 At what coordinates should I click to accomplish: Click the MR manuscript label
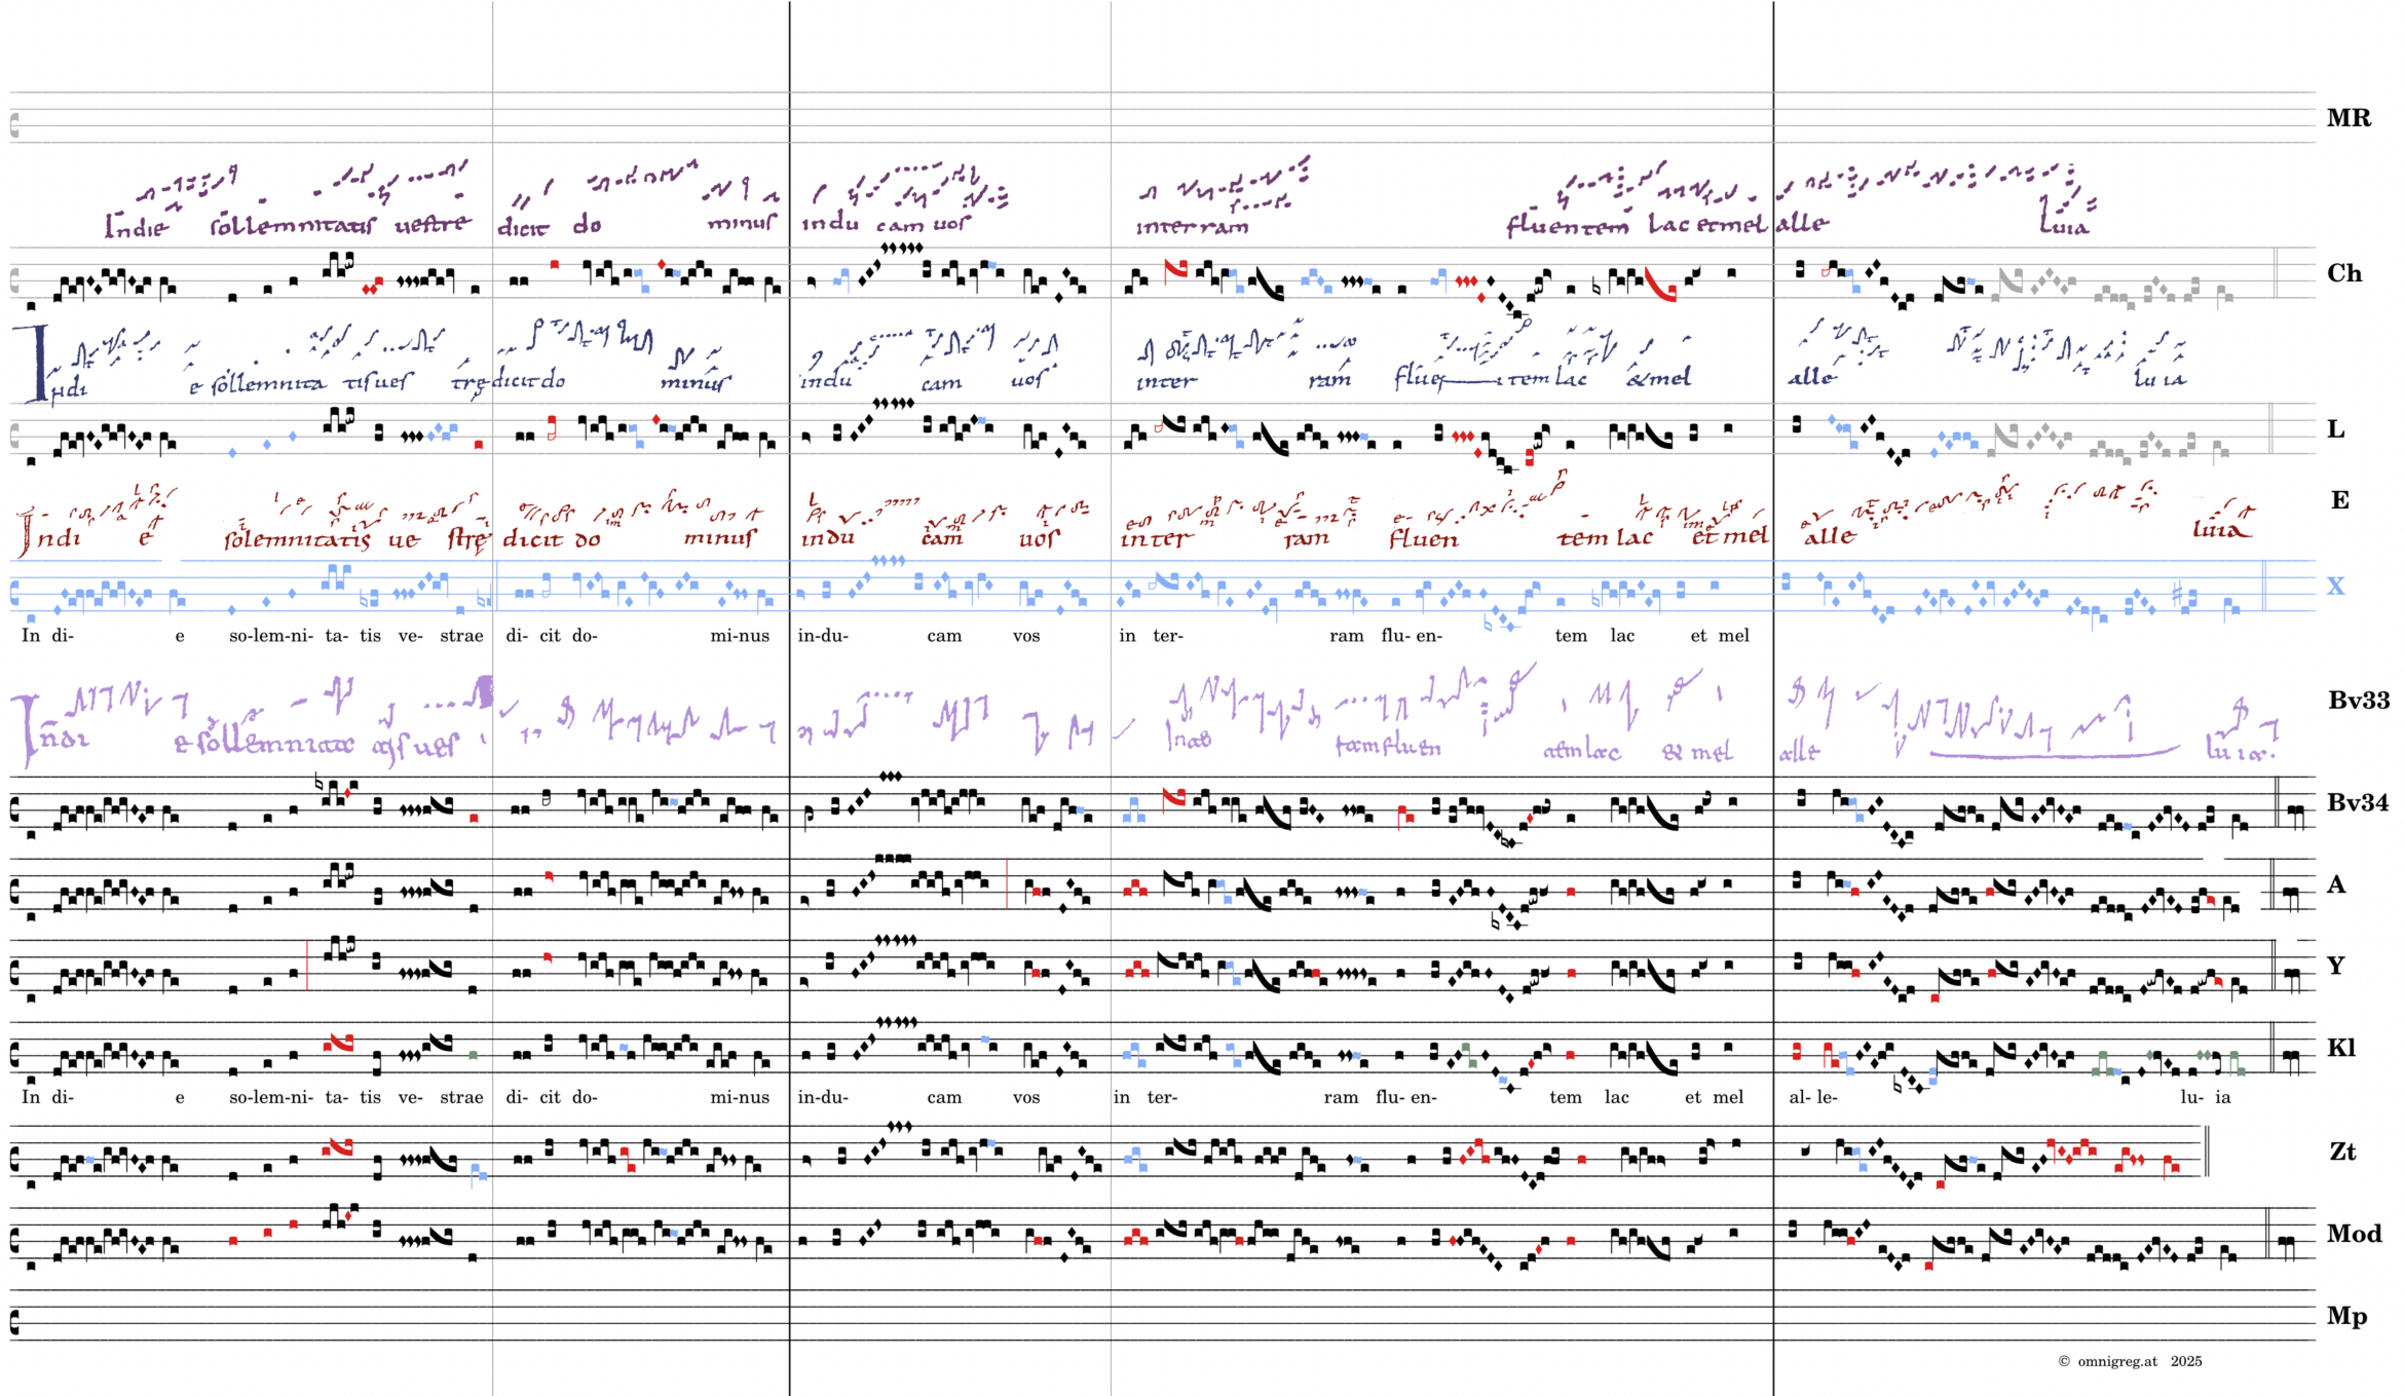point(2348,118)
